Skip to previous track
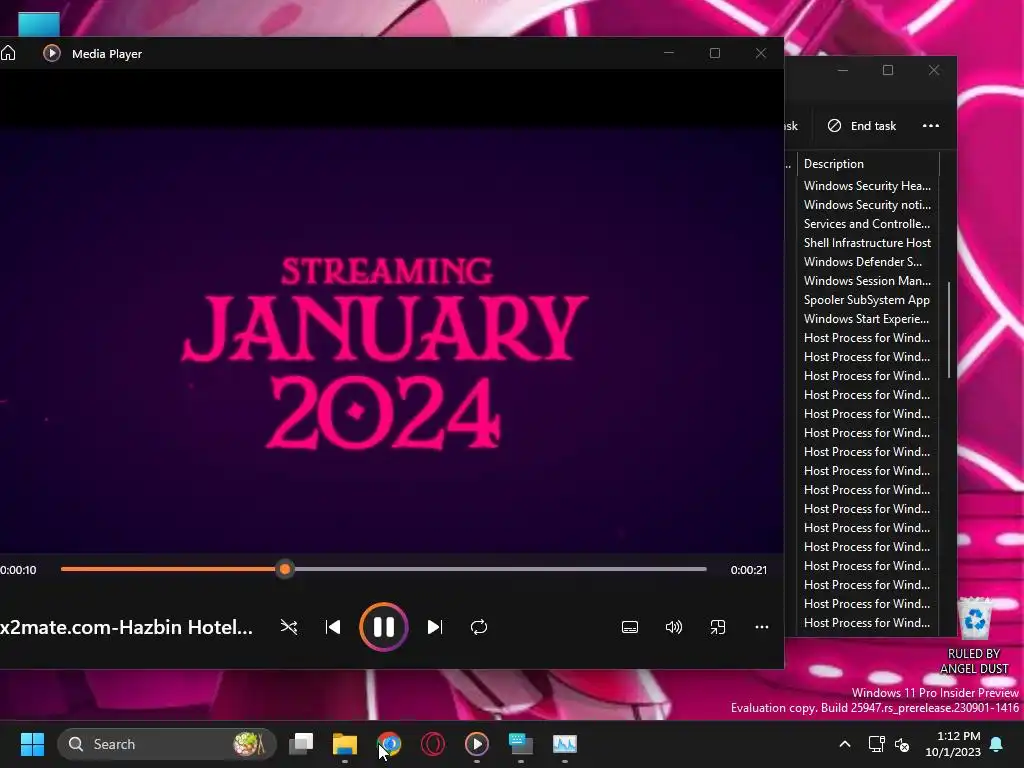1024x768 pixels. point(333,627)
